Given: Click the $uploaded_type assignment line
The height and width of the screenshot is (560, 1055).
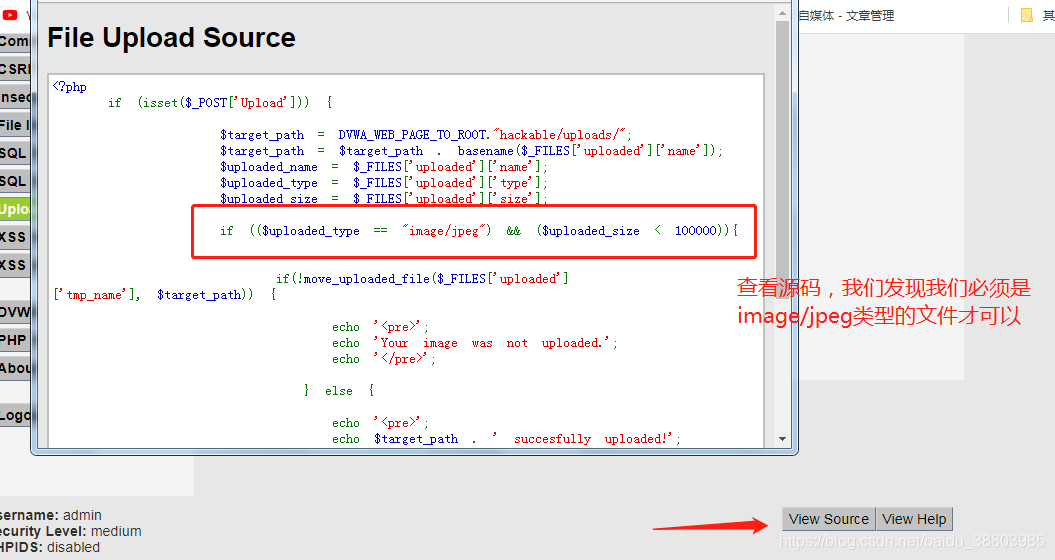Looking at the screenshot, I should (x=384, y=183).
